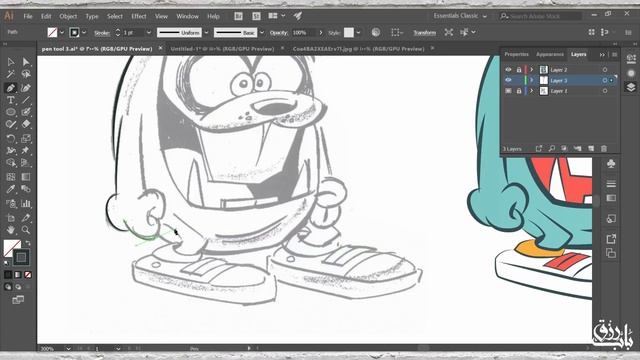Select the Hand tool
Viewport: 640px width, 360px height.
[x=11, y=230]
